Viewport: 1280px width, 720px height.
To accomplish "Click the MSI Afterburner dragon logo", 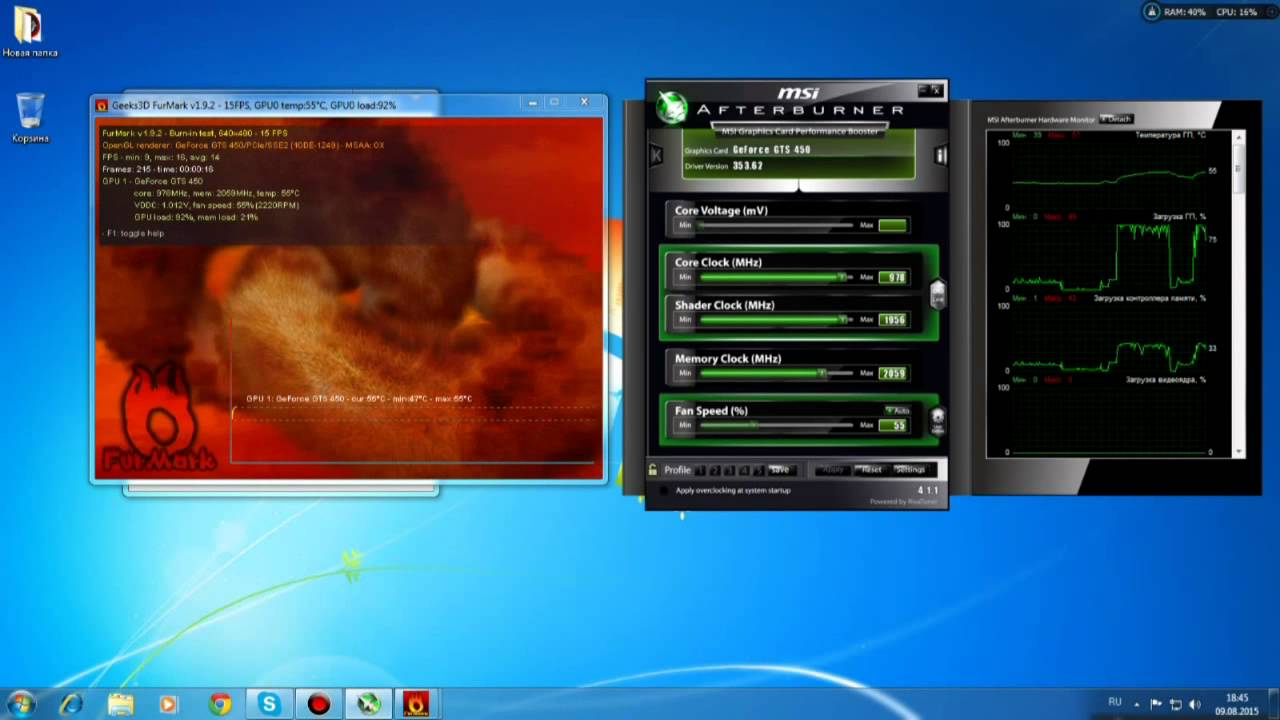I will pos(672,108).
